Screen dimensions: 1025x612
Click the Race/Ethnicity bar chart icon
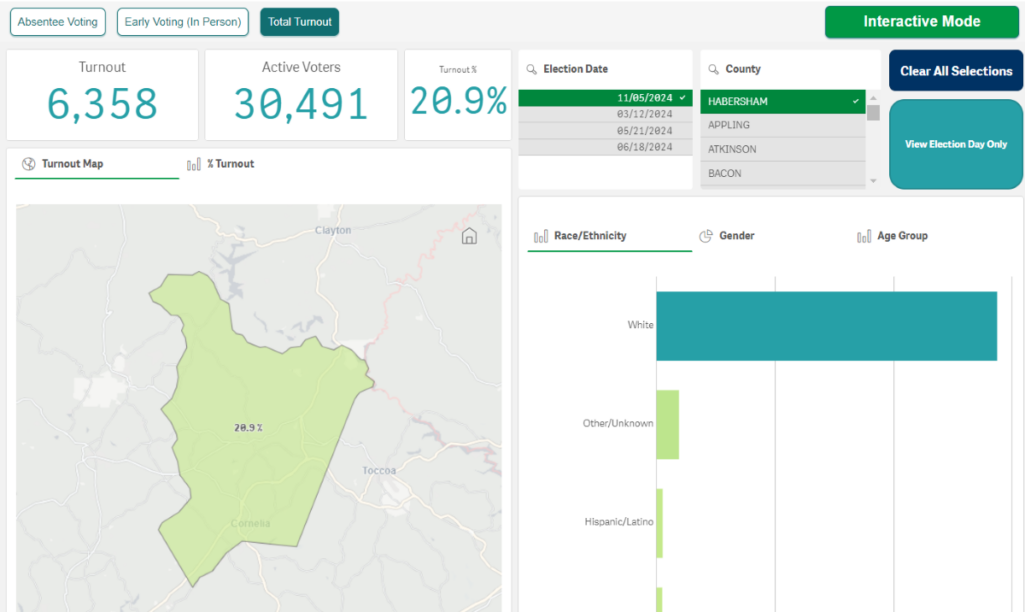(x=541, y=236)
